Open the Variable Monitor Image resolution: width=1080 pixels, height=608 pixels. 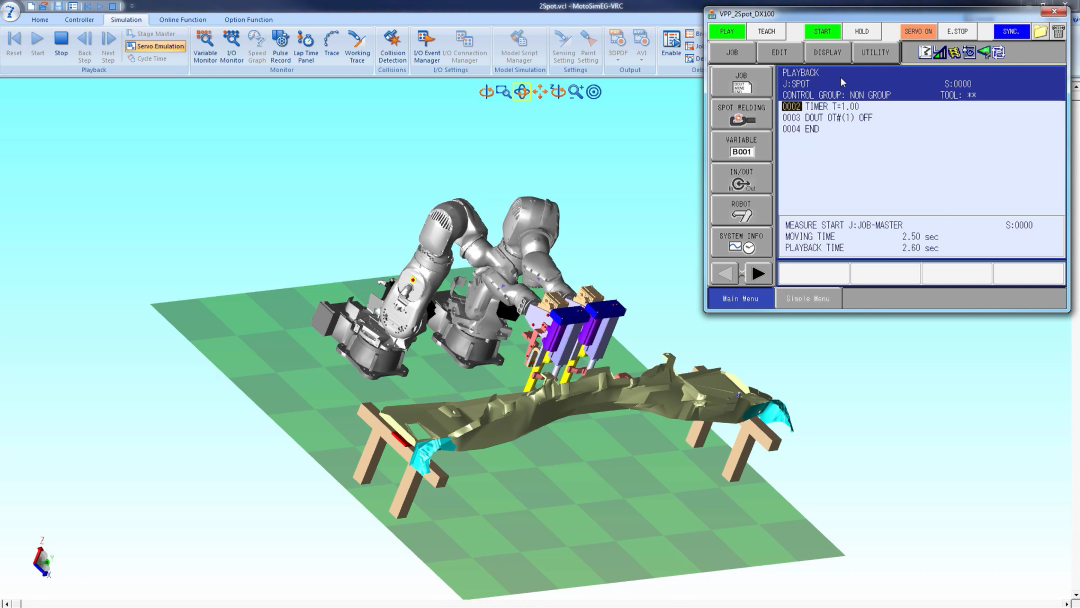[x=205, y=46]
